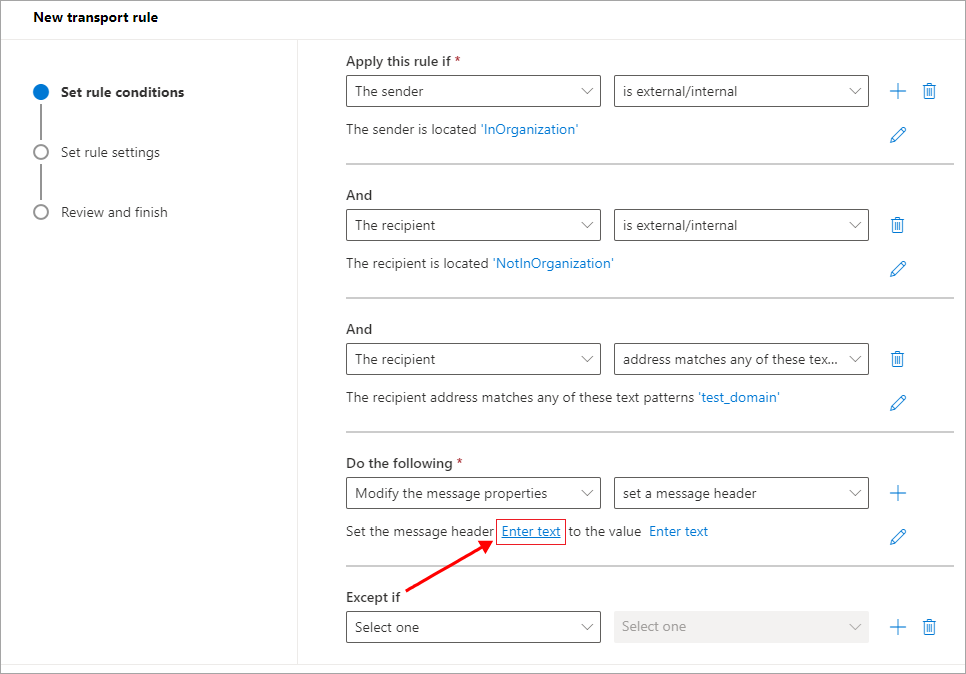The image size is (966, 674).
Task: Delete the sender condition with trash icon
Action: tap(929, 91)
